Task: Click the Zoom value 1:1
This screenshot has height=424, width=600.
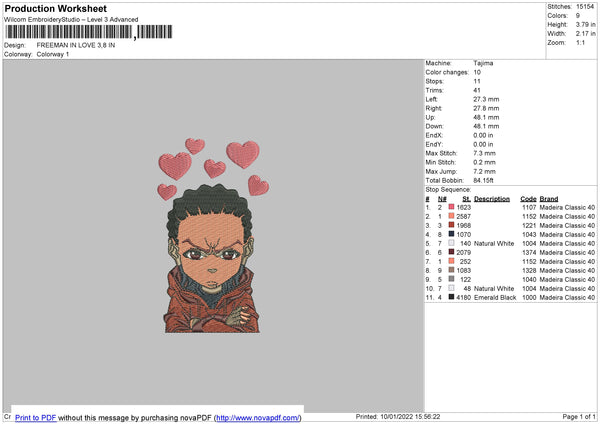Action: point(580,42)
